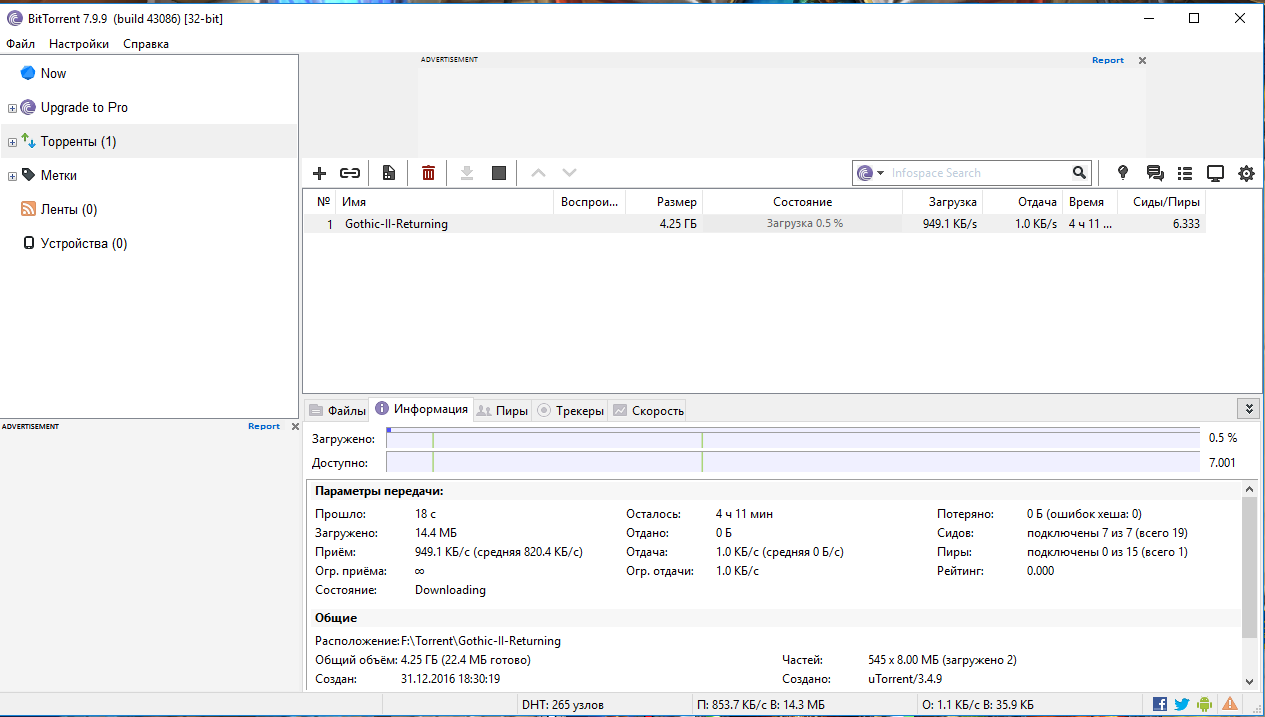This screenshot has height=717, width=1265.
Task: Click the Загрузка 0.5 % status cell
Action: pyautogui.click(x=804, y=224)
